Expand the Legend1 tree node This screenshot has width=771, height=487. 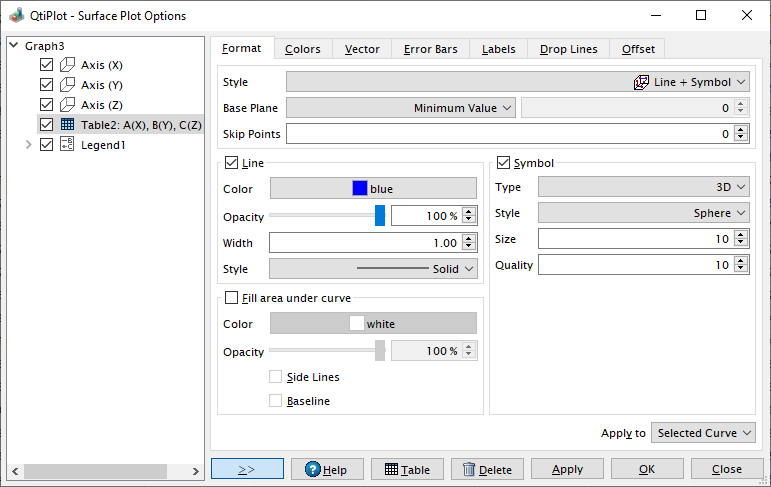29,145
